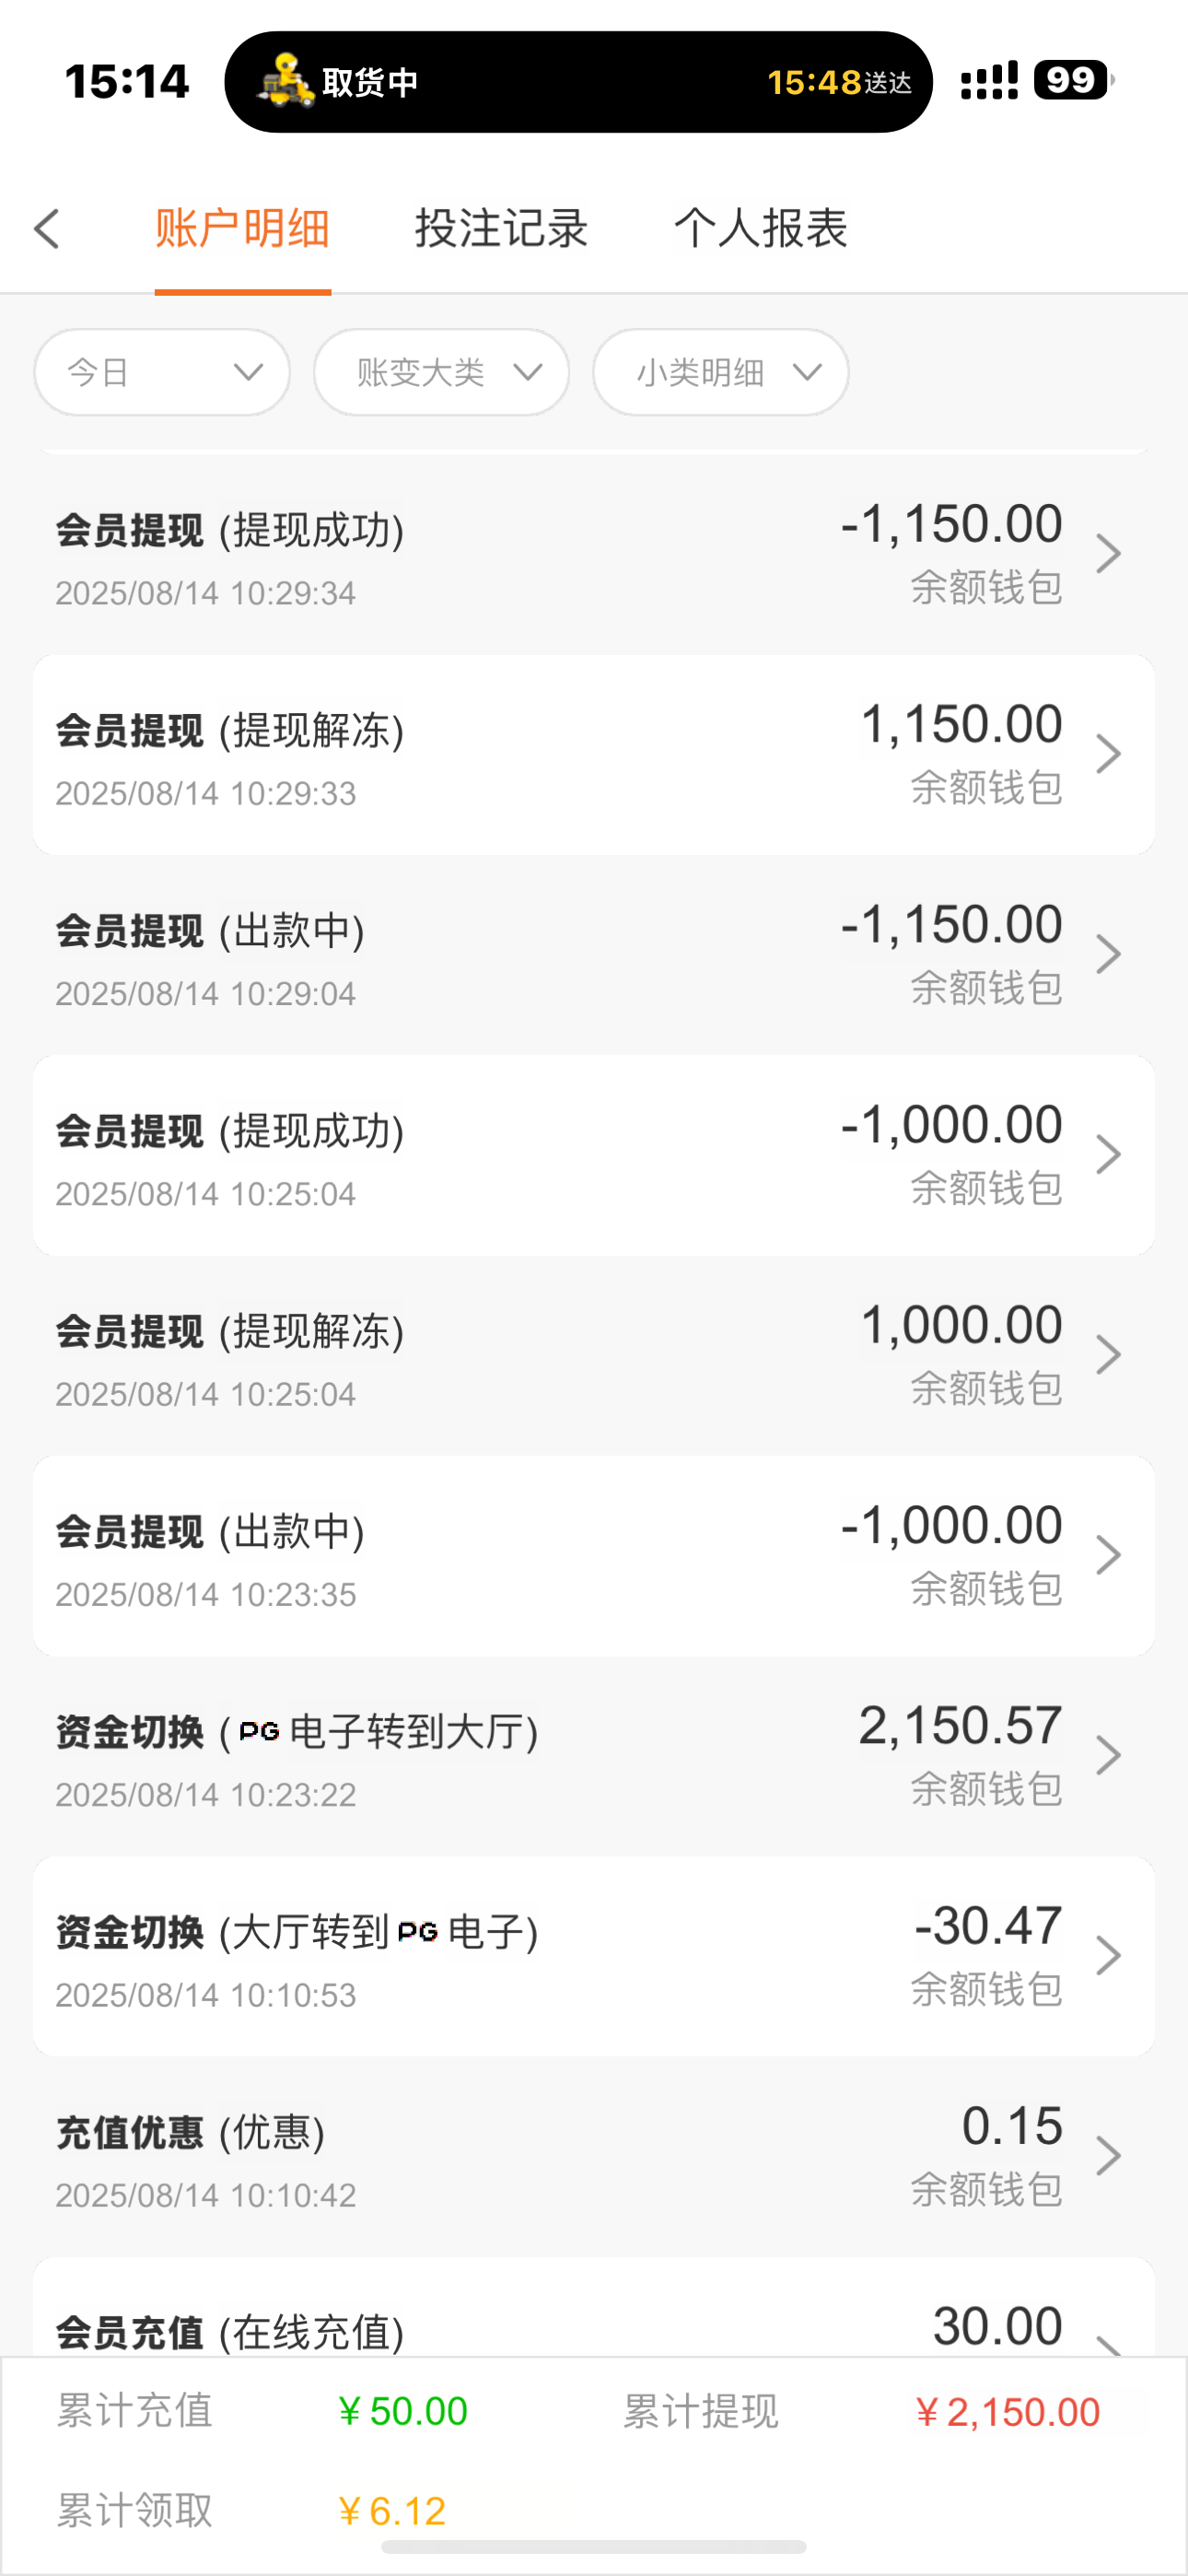1188x2576 pixels.
Task: Tap the 15:48 送达 delivery time
Action: (x=838, y=82)
